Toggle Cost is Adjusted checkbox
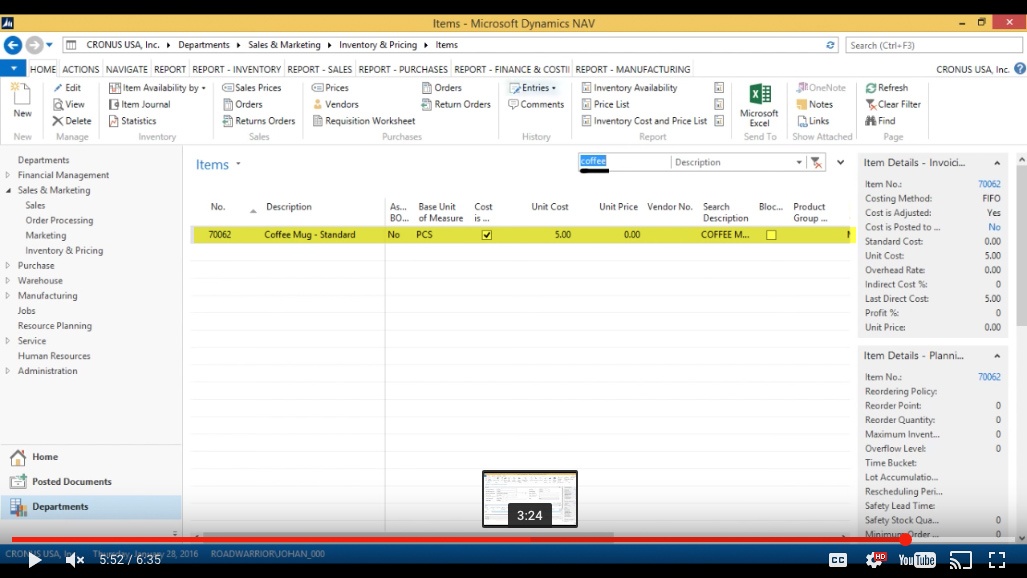This screenshot has height=578, width=1027. pos(487,235)
